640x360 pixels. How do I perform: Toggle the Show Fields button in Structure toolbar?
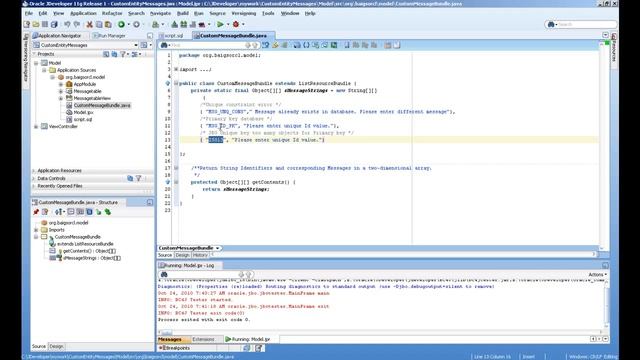coord(80,212)
